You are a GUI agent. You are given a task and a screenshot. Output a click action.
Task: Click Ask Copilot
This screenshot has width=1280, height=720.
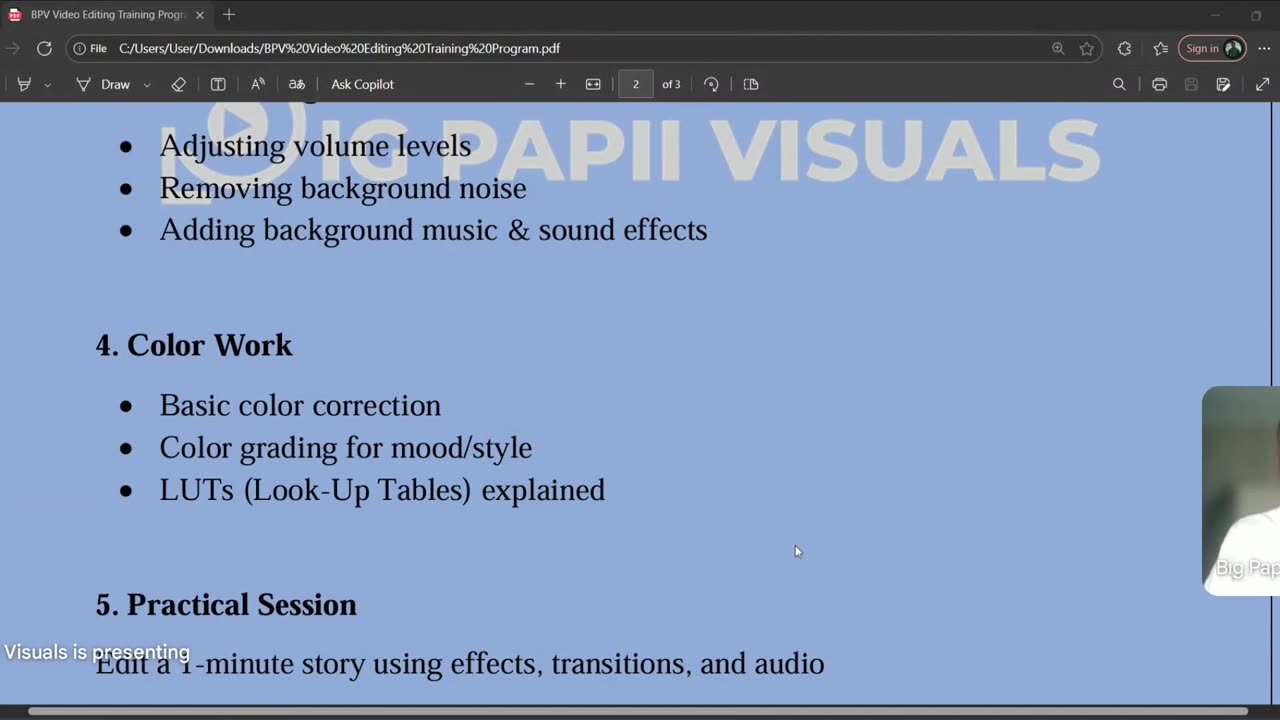coord(363,85)
